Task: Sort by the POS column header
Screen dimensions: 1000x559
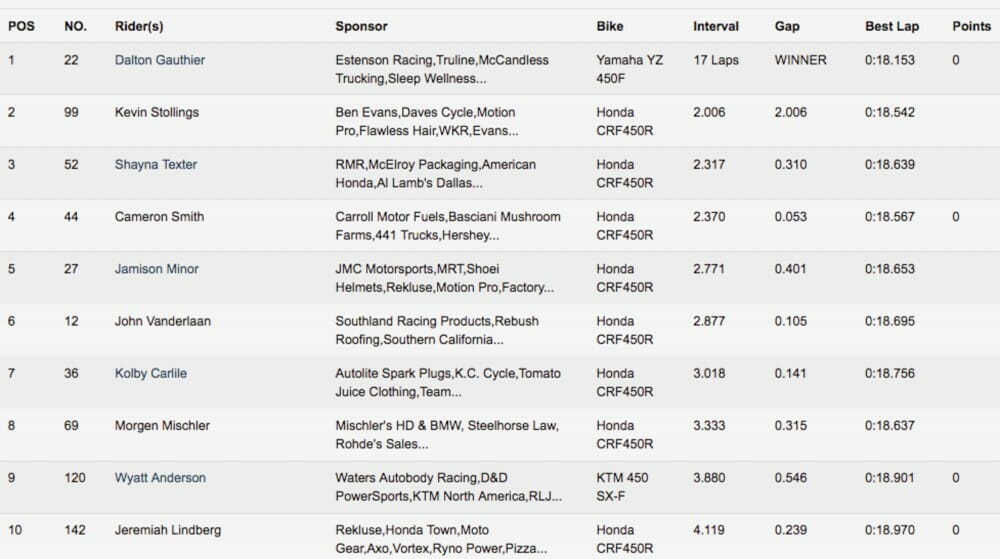Action: (x=21, y=26)
